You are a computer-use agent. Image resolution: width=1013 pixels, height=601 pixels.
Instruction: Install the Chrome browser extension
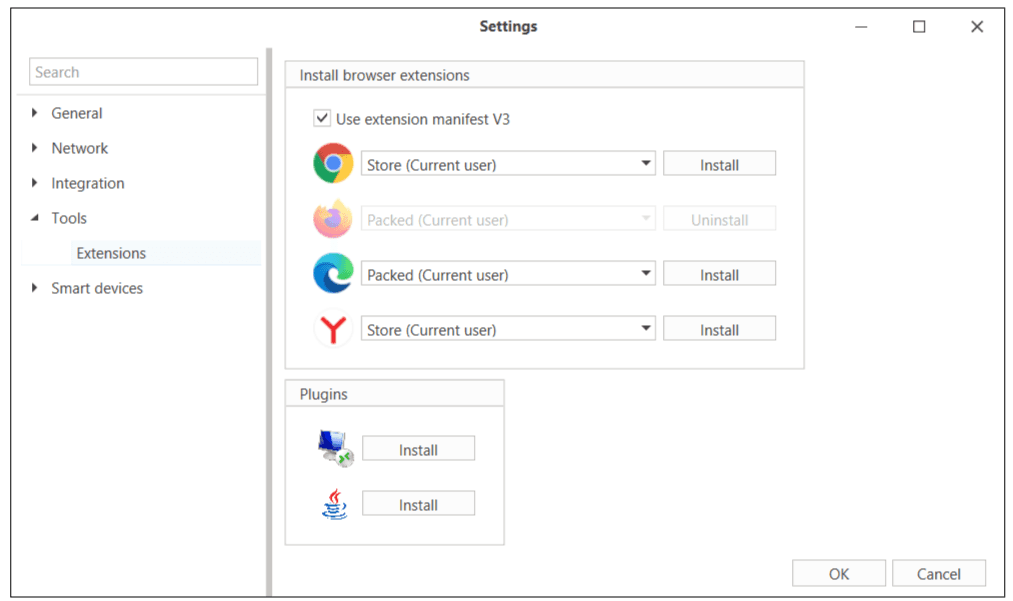coord(719,165)
